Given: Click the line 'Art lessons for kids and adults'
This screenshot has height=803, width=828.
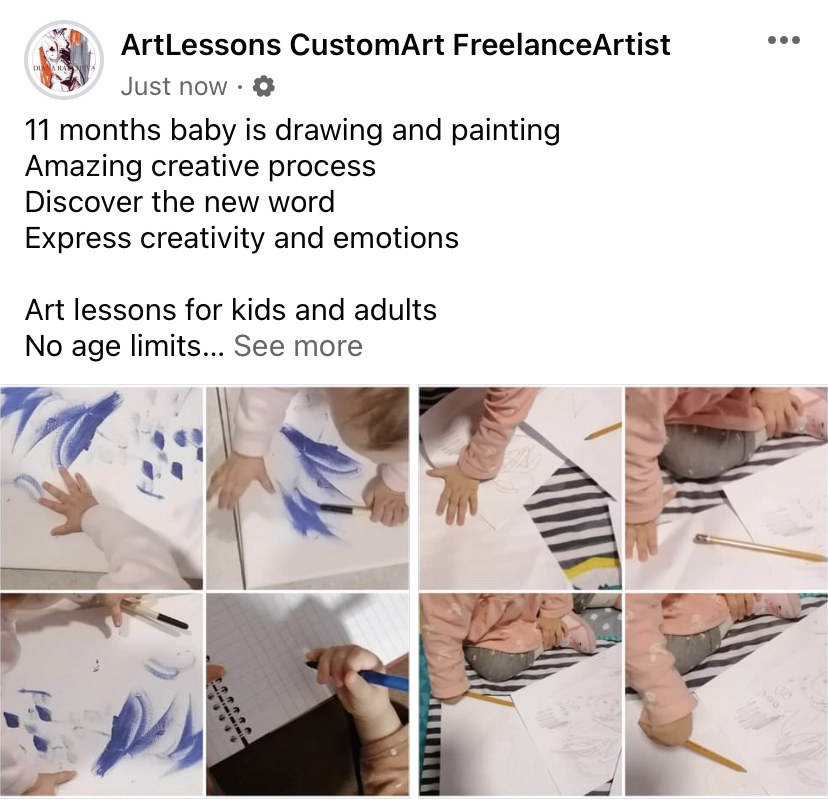Looking at the screenshot, I should point(231,310).
